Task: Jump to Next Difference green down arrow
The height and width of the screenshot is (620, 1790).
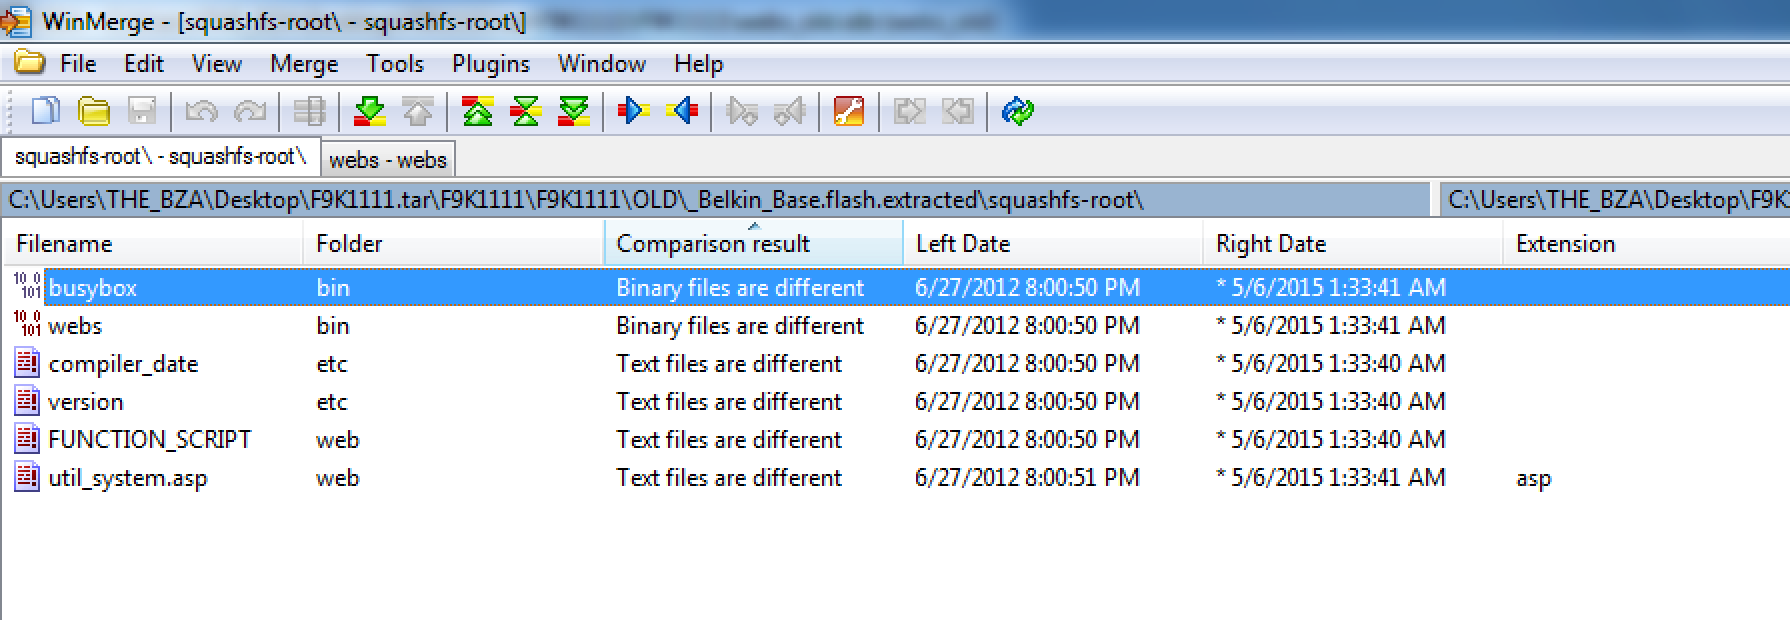Action: point(369,111)
